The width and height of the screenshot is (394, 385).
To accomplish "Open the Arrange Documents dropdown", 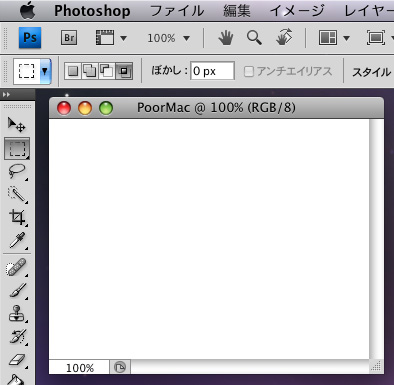I will coord(334,38).
